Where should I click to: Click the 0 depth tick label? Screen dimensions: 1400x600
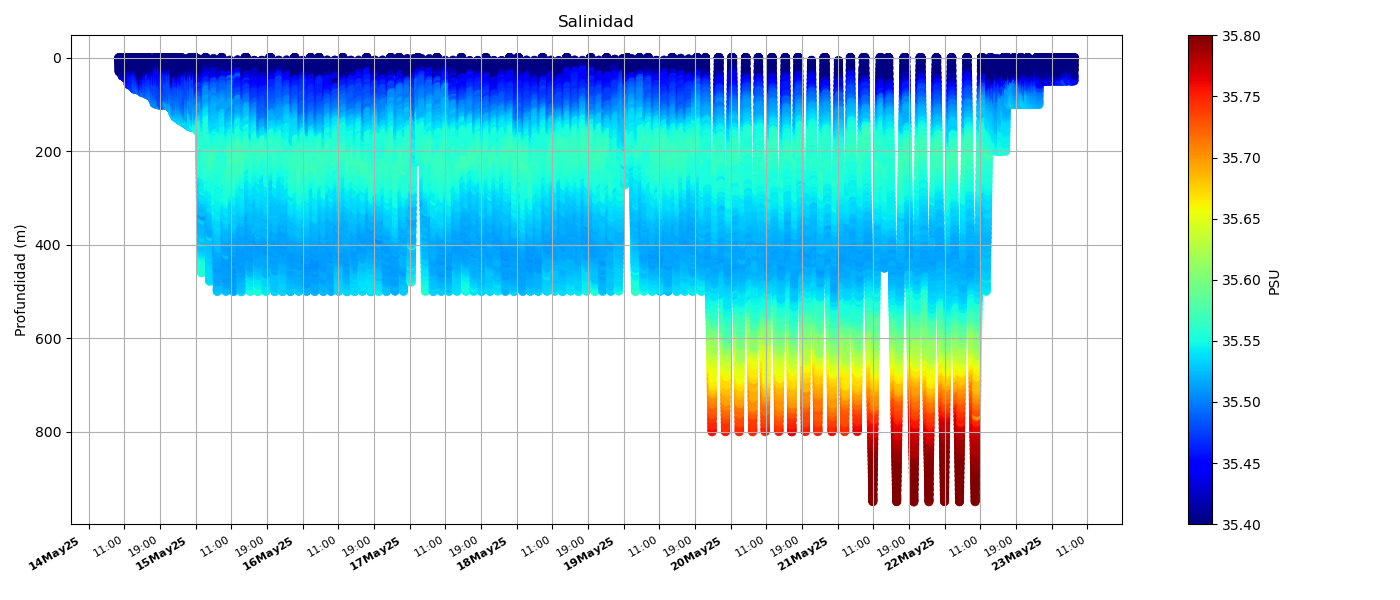(57, 58)
